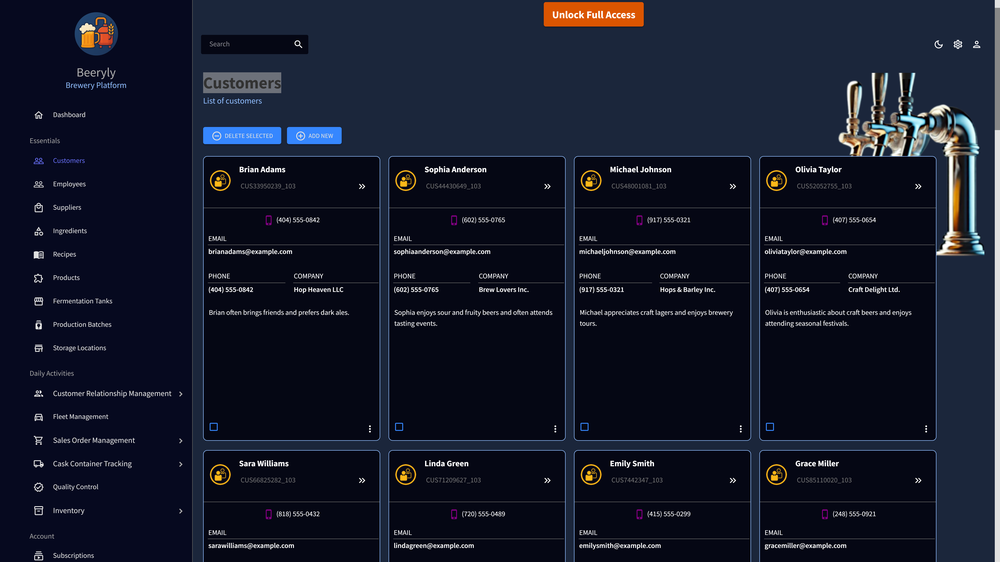Click the Employees sidebar icon
Viewport: 1000px width, 562px height.
[x=38, y=184]
